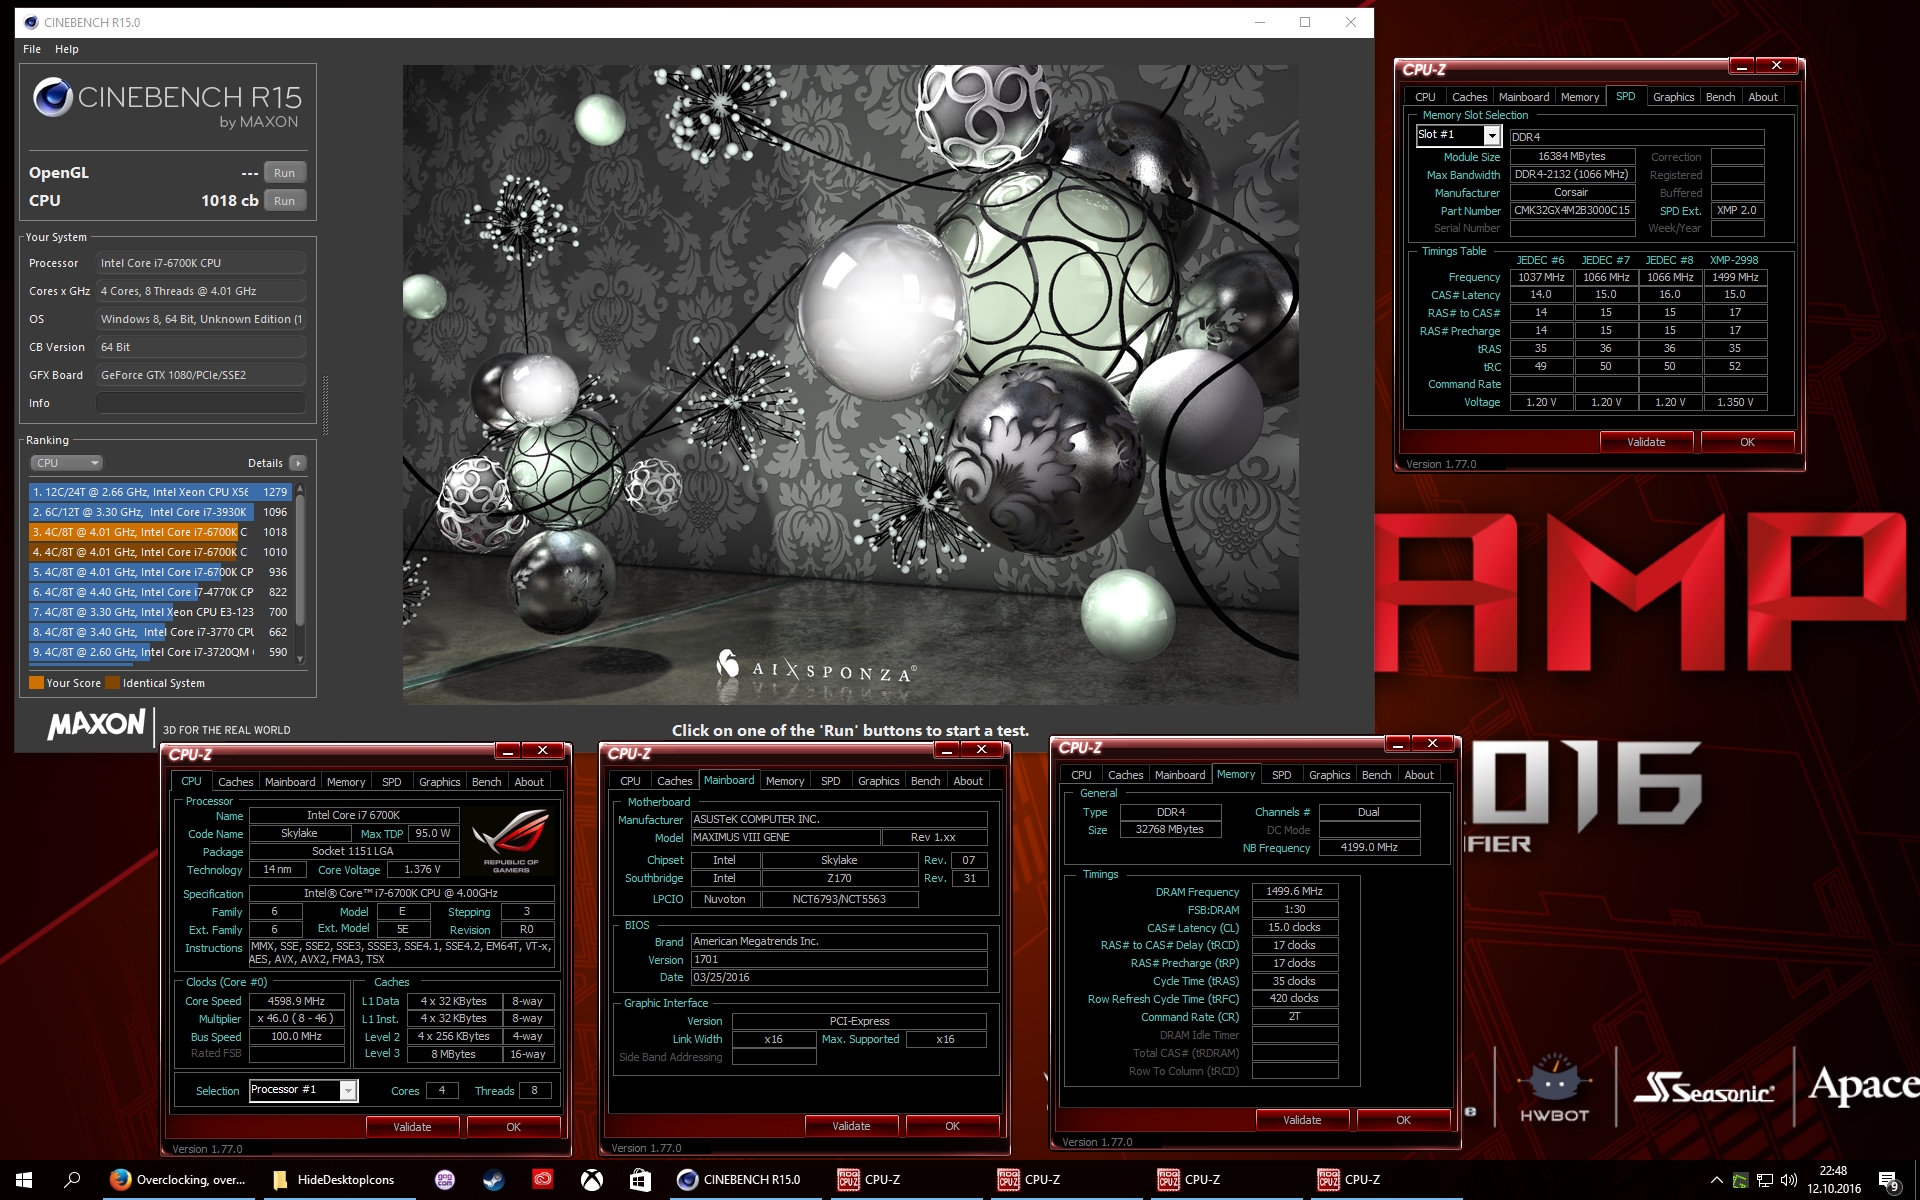Click the rendered Cinebench scene image
This screenshot has width=1920, height=1200.
click(850, 385)
